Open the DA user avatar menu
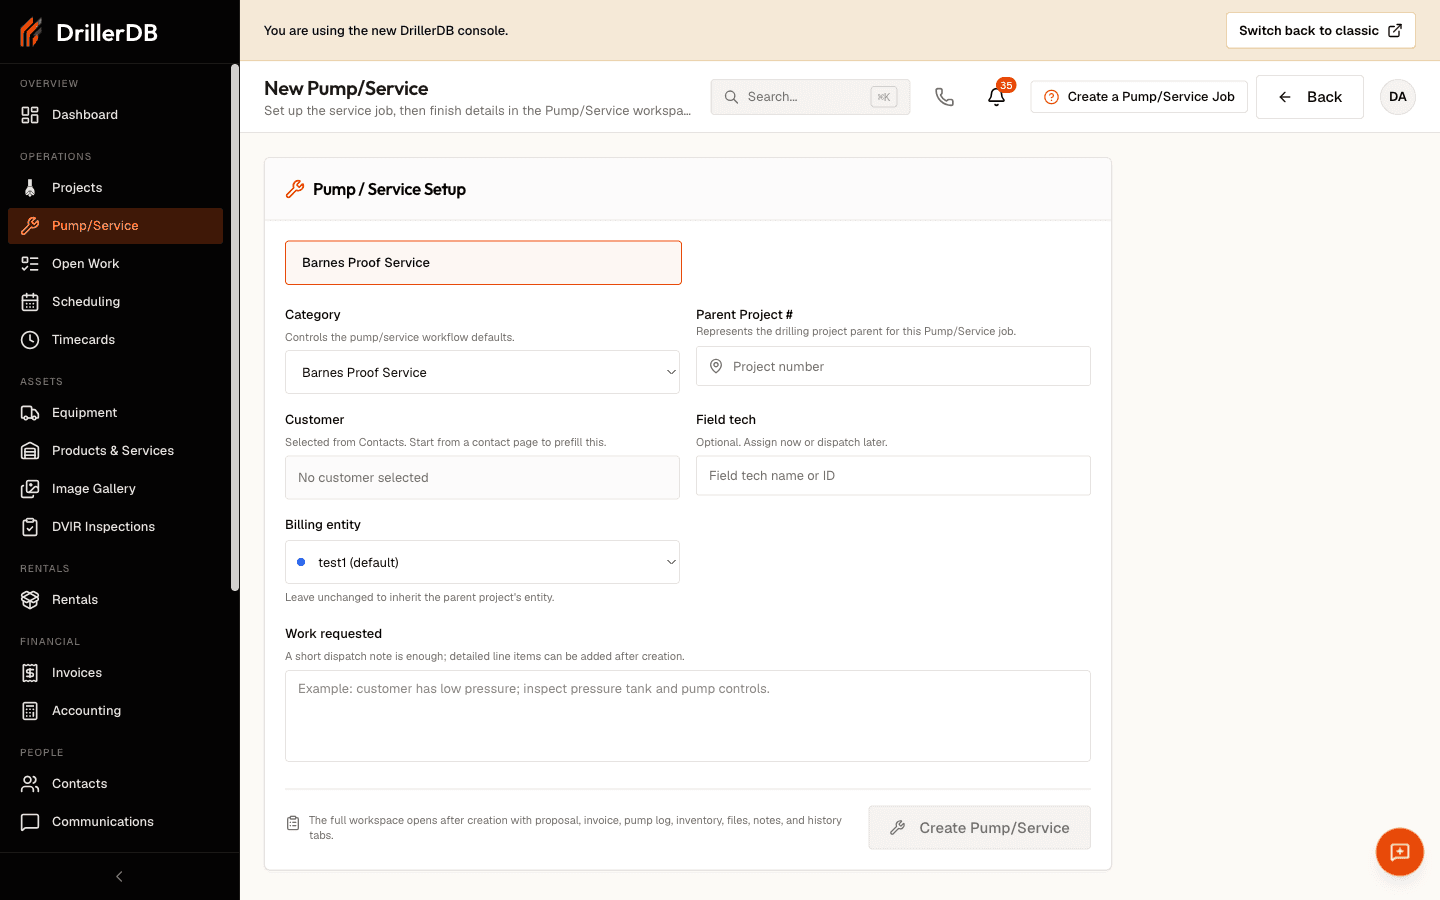 (1398, 97)
